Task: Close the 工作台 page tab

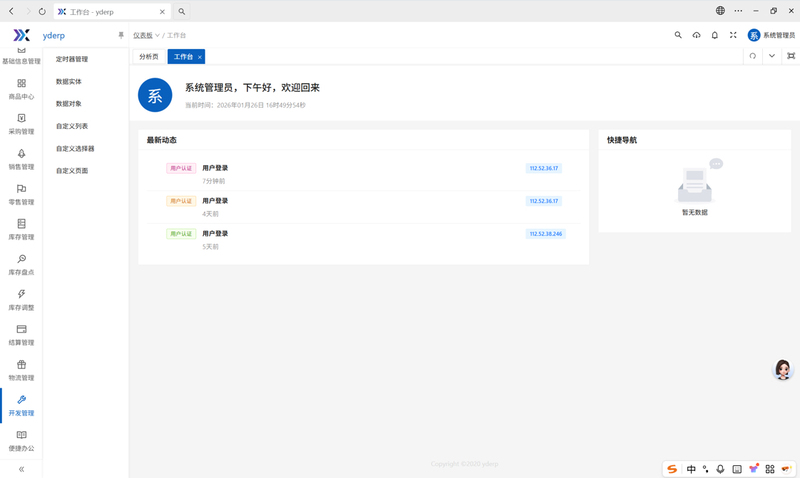Action: (x=200, y=57)
